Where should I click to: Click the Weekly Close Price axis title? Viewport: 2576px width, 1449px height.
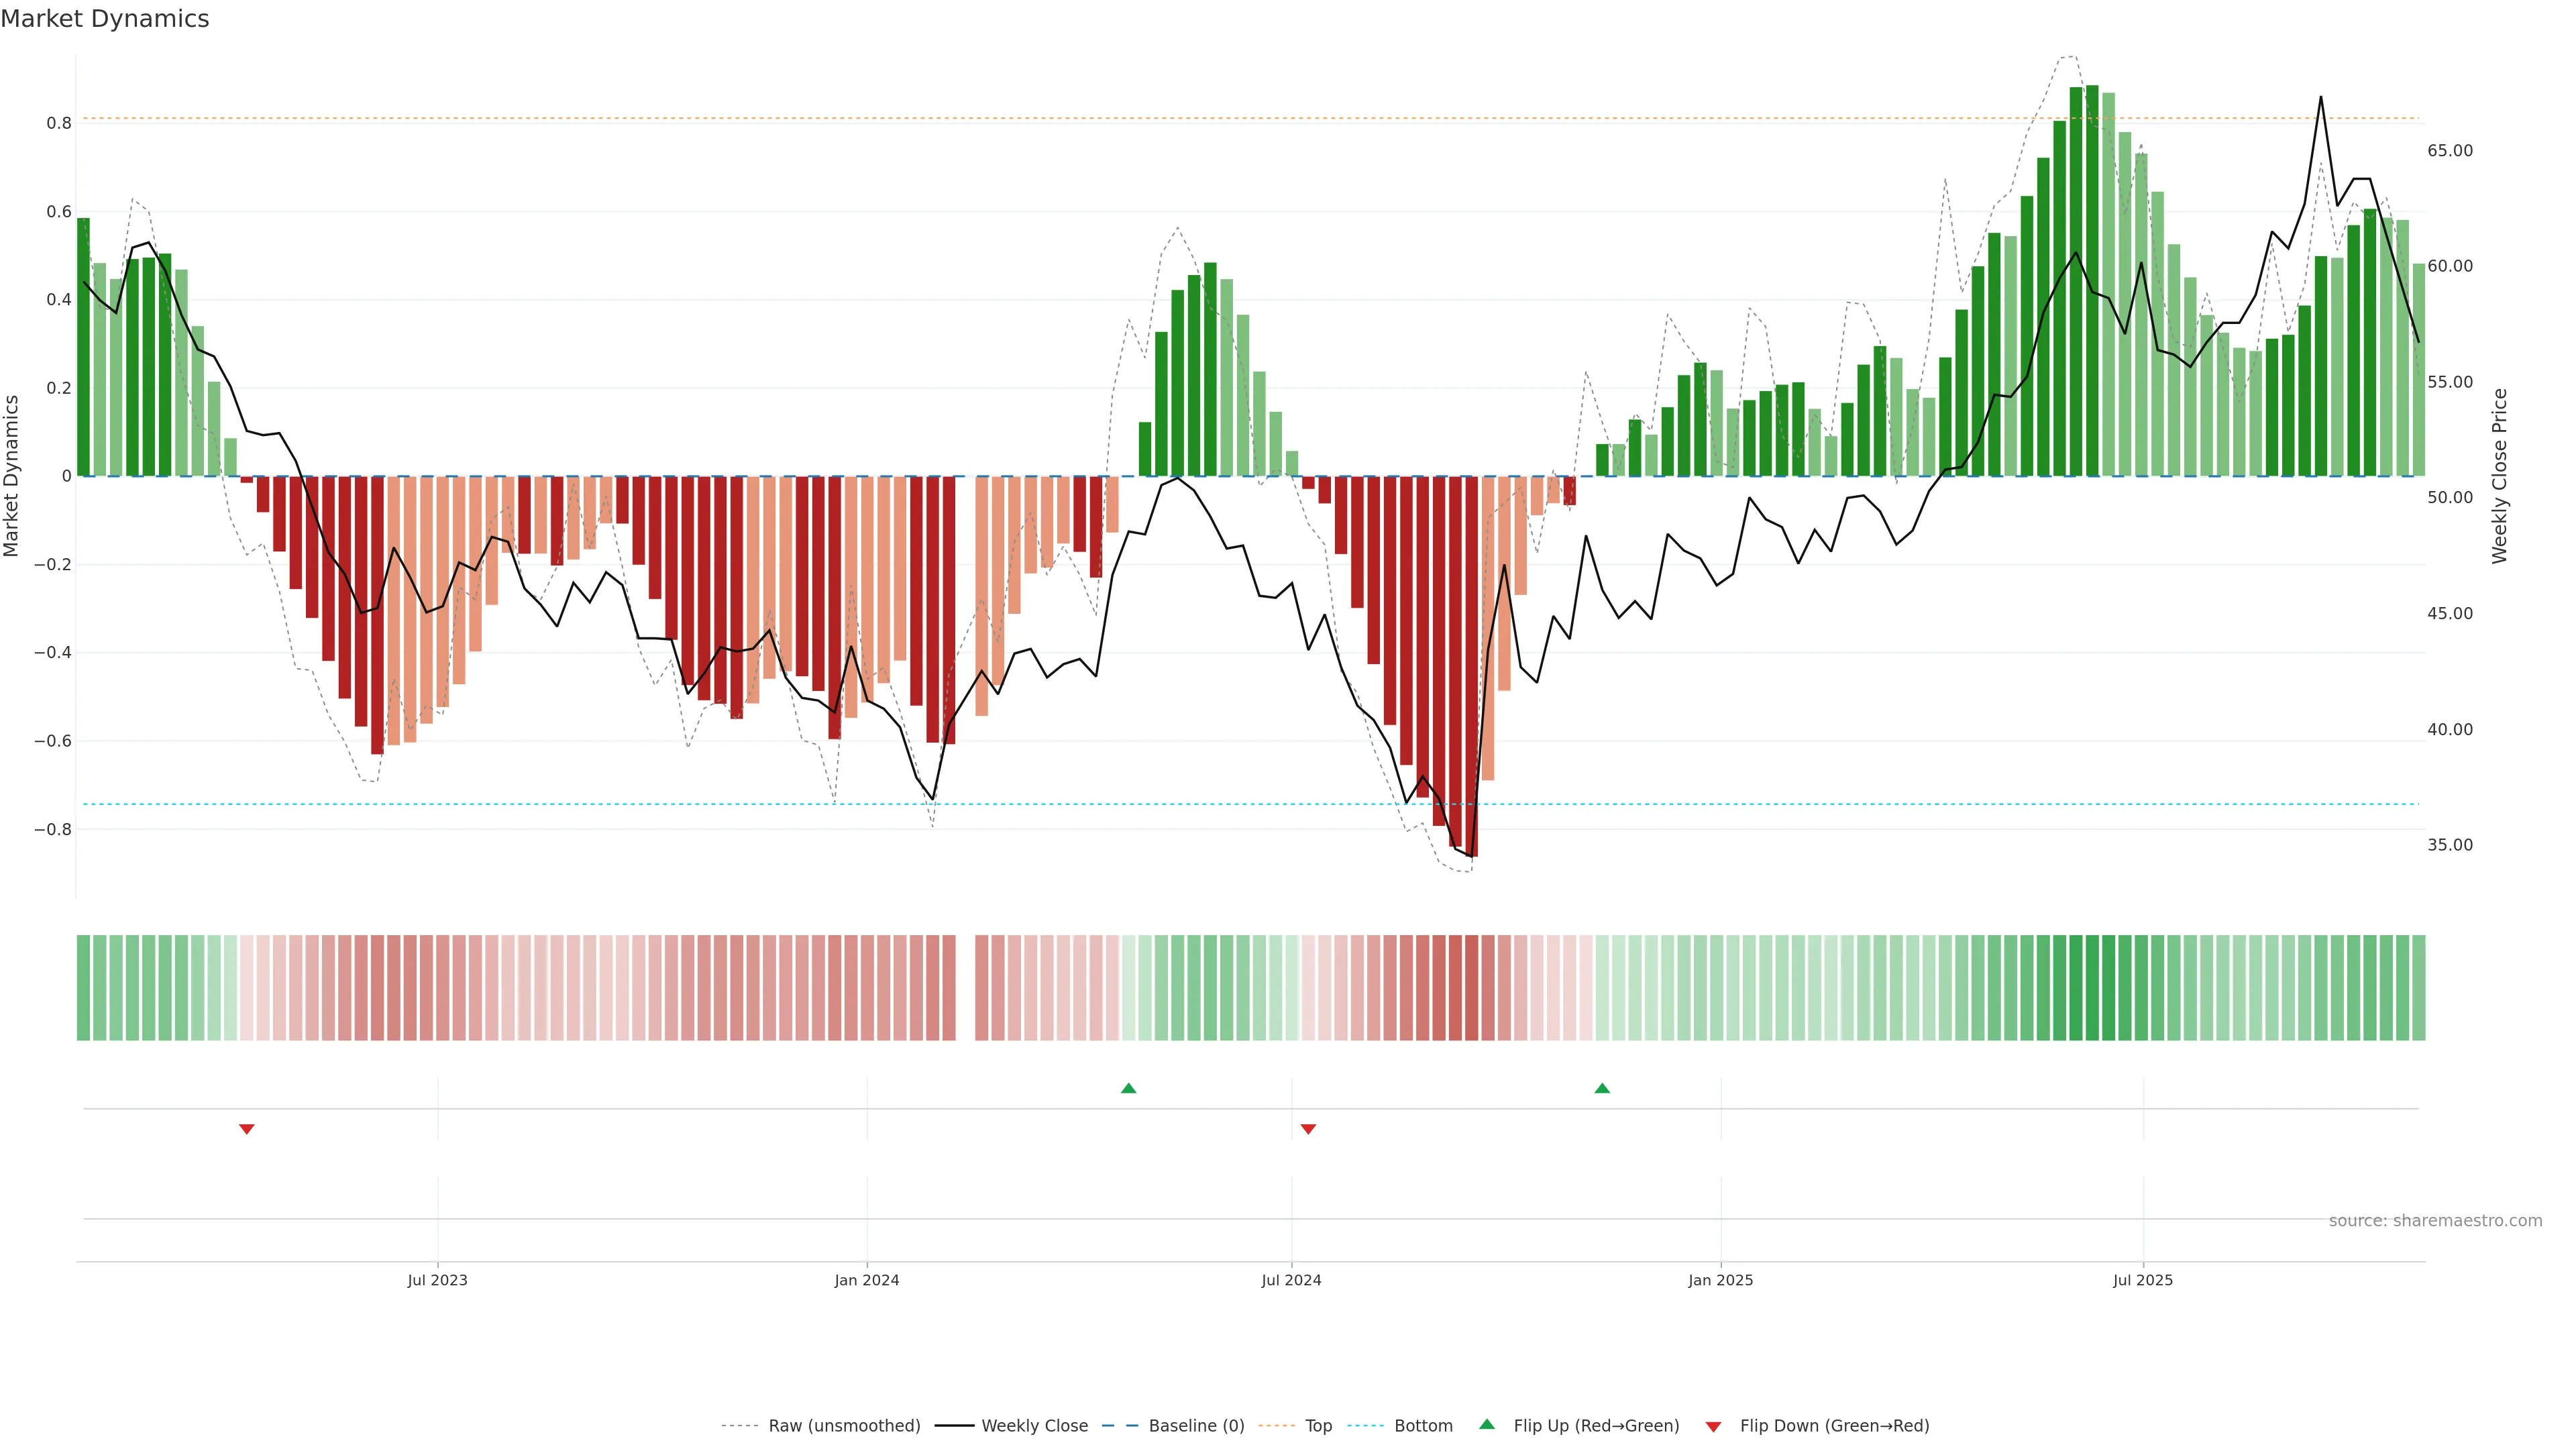[2499, 476]
